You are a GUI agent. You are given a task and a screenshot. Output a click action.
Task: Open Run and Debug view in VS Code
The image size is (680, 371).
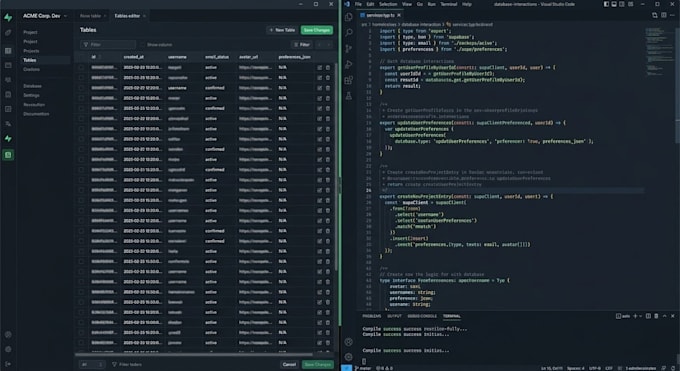pos(349,65)
